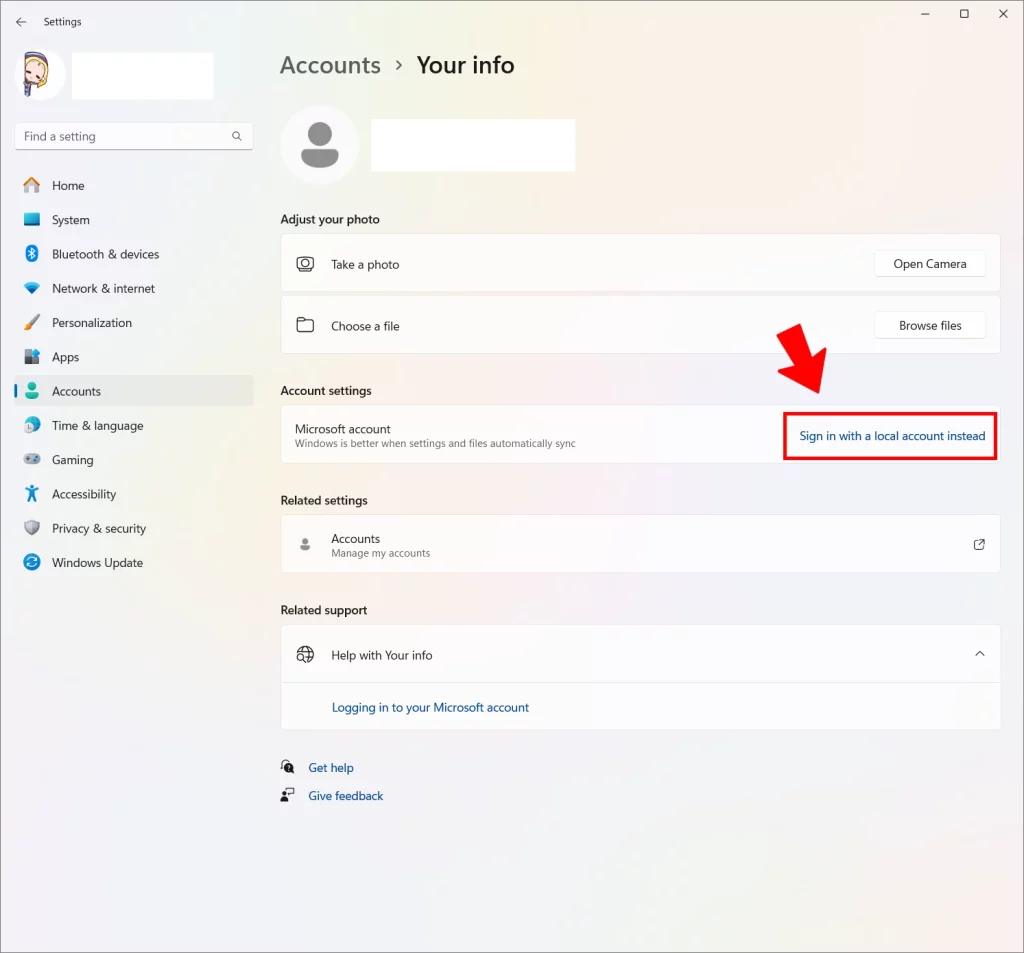Click the Open Camera button
1024x953 pixels.
929,264
